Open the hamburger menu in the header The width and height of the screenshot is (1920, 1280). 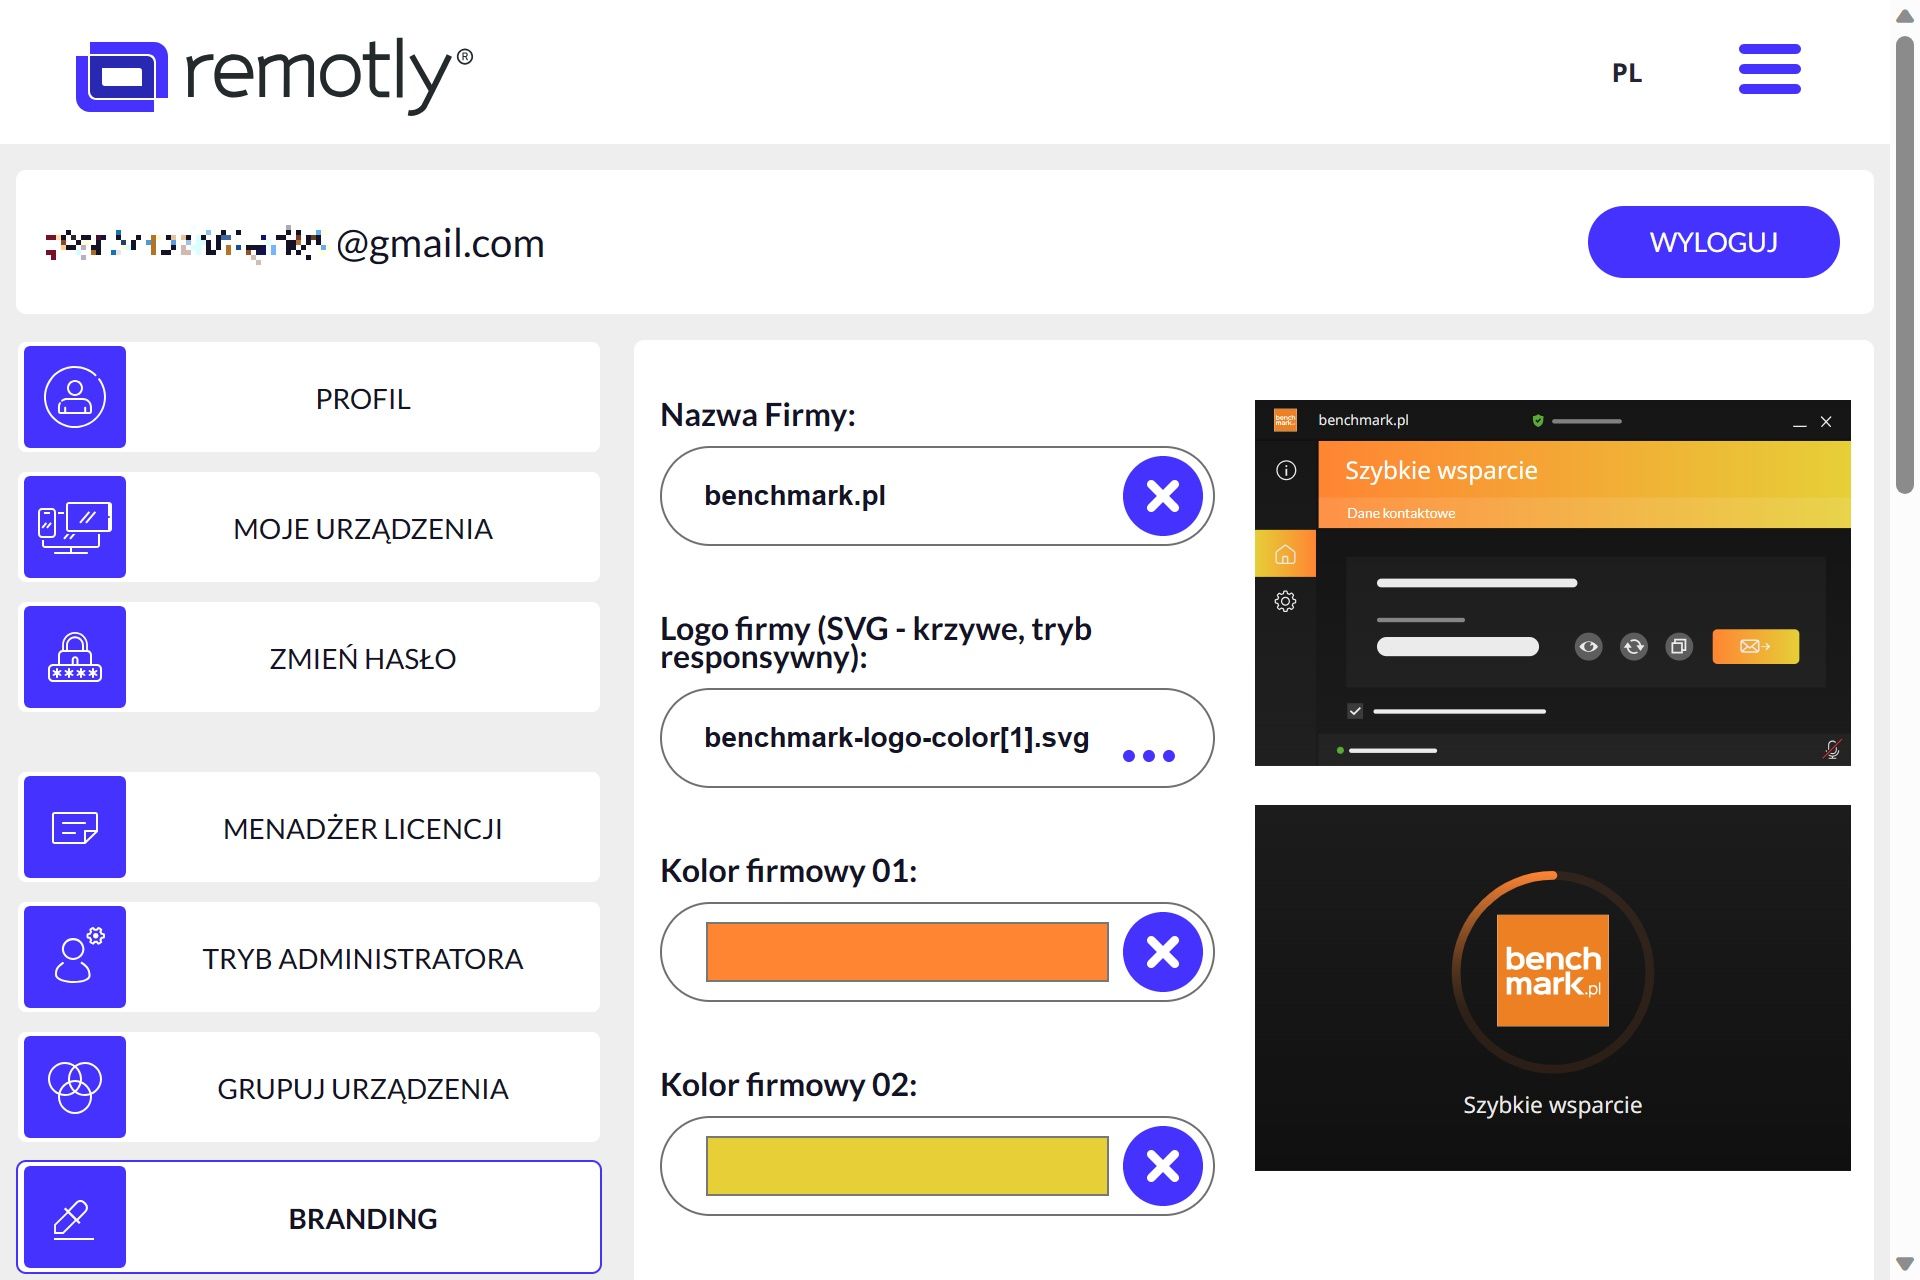click(x=1769, y=69)
